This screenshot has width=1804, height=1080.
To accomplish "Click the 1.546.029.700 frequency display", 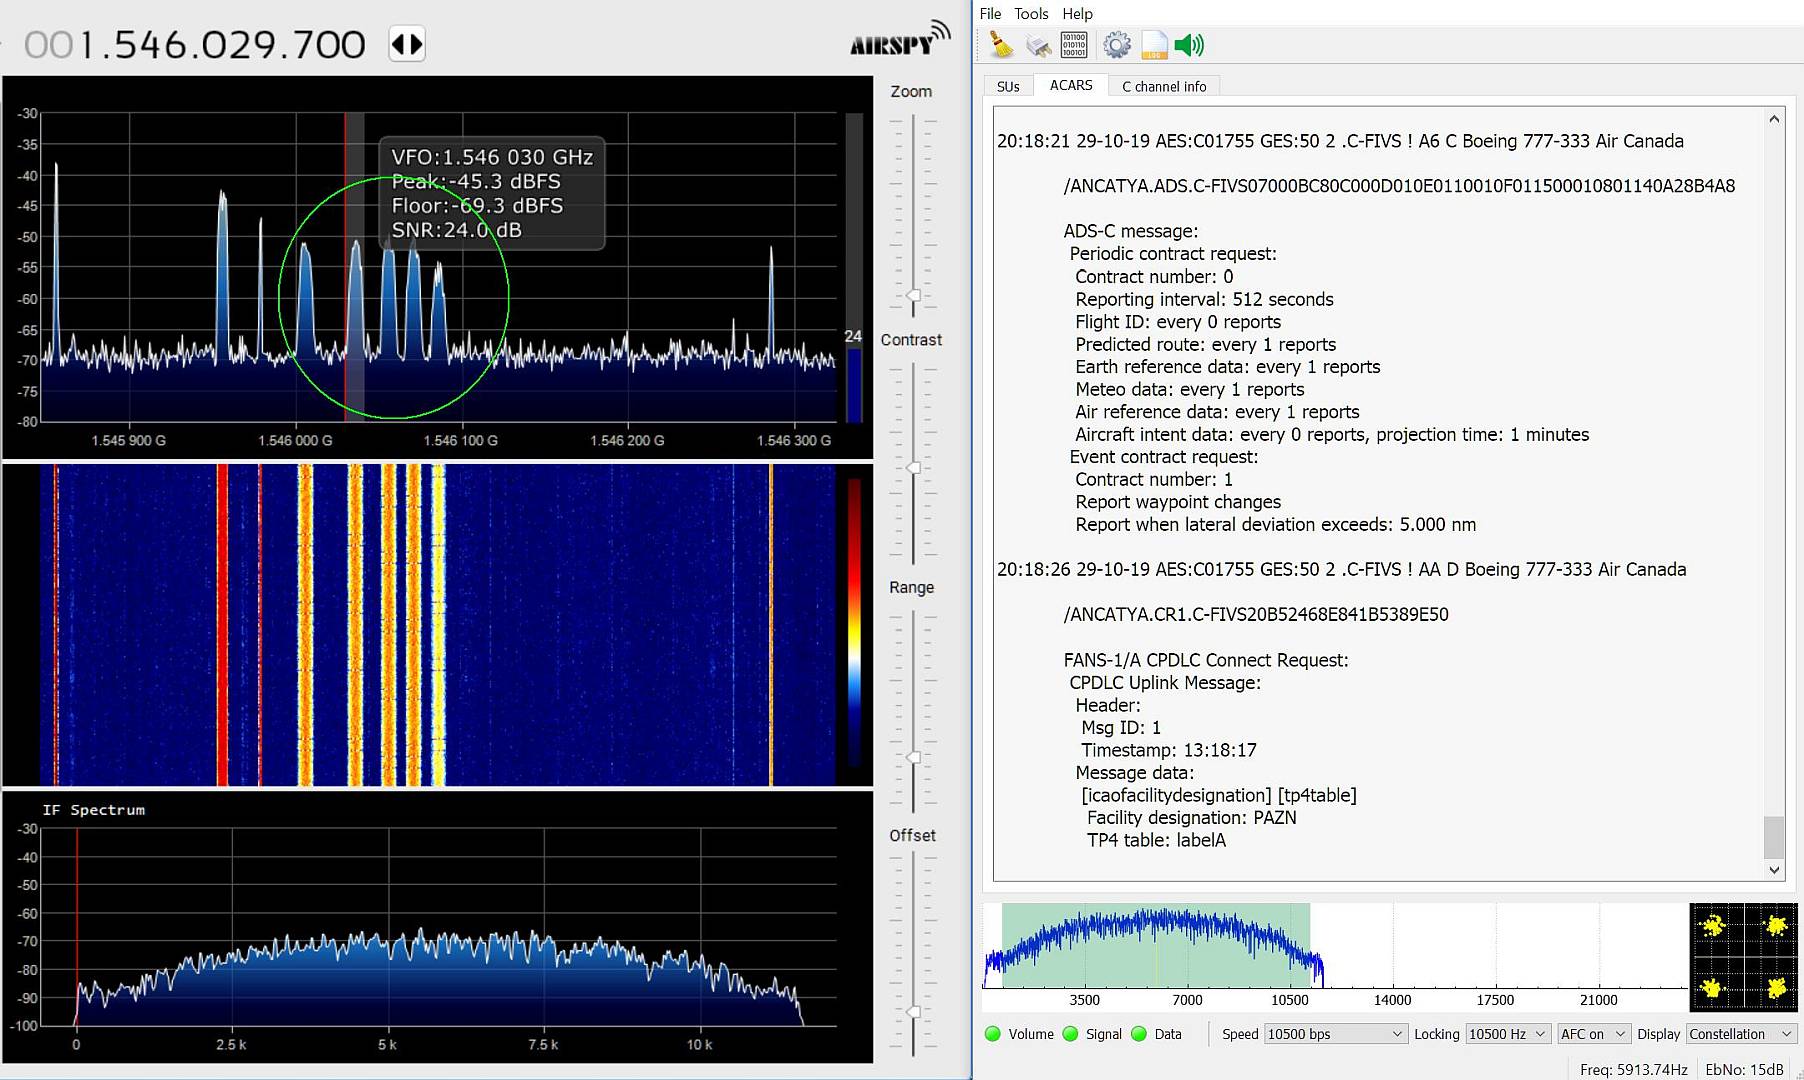I will click(195, 45).
